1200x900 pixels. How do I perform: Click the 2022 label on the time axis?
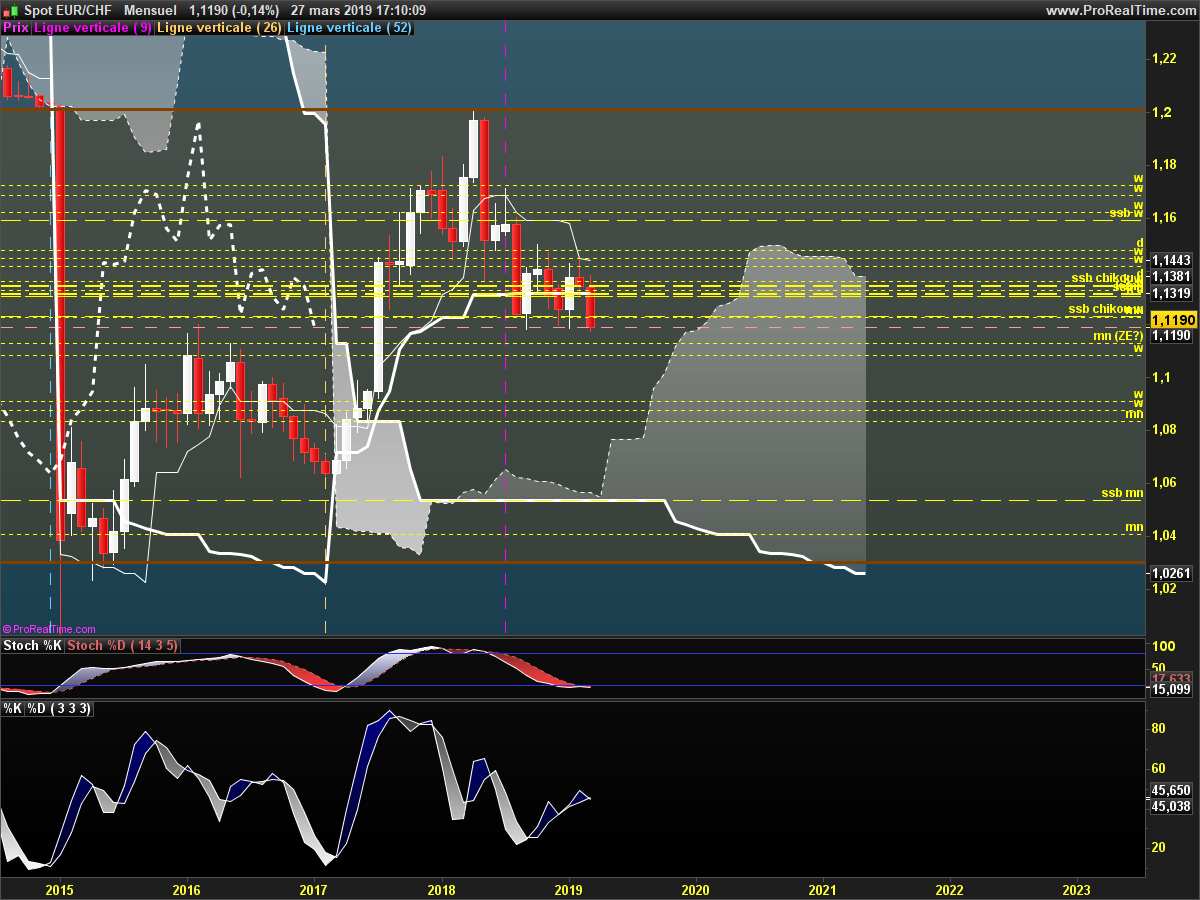point(949,889)
